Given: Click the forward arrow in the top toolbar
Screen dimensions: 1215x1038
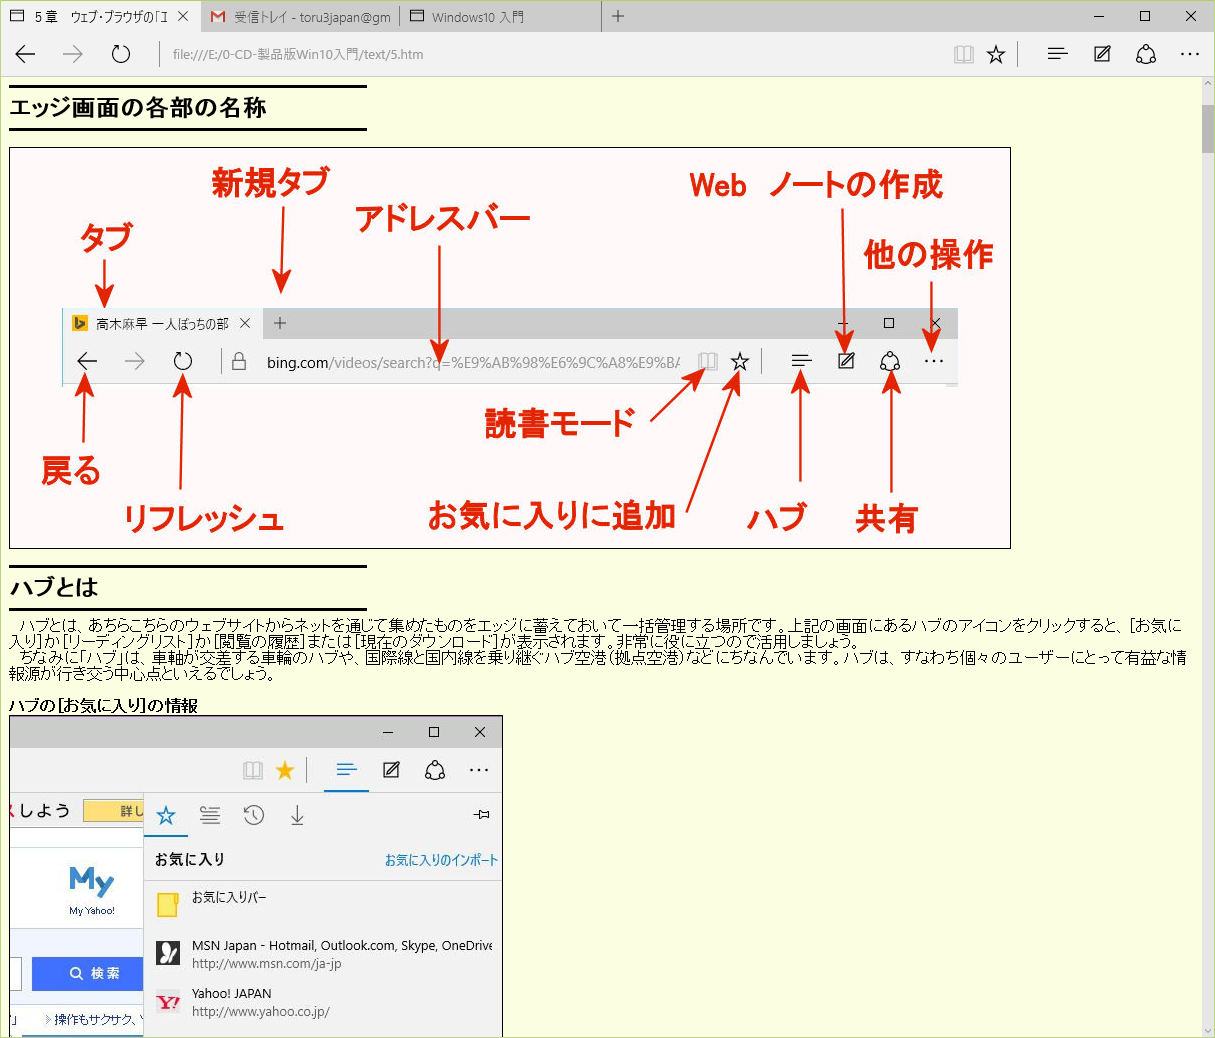Looking at the screenshot, I should [73, 54].
